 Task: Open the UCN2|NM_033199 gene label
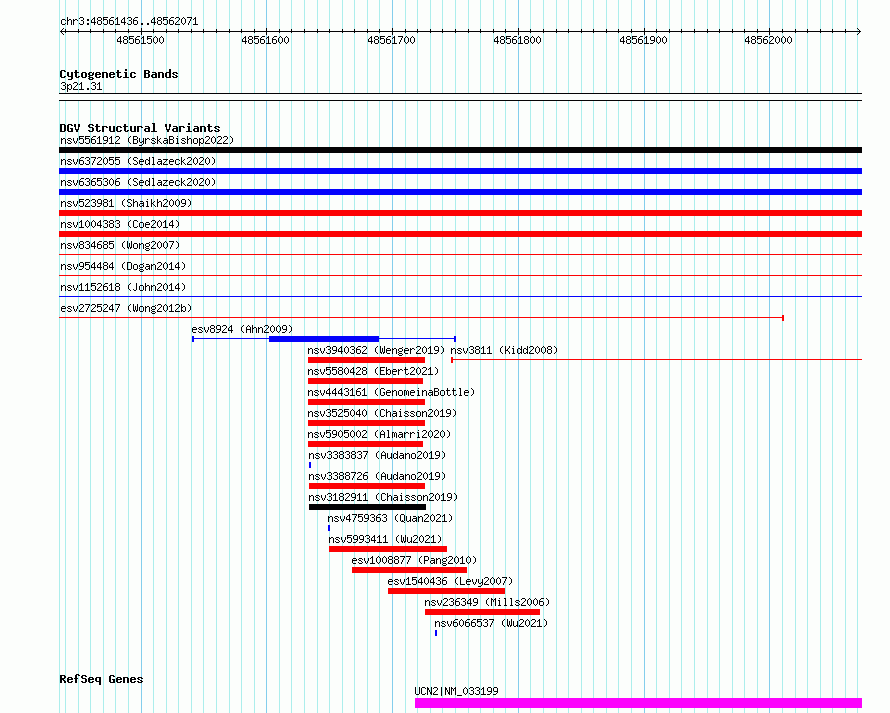(x=456, y=691)
